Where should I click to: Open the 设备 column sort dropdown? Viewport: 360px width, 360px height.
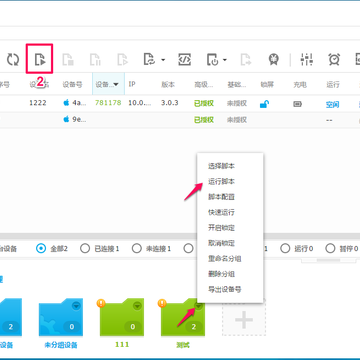coord(116,85)
